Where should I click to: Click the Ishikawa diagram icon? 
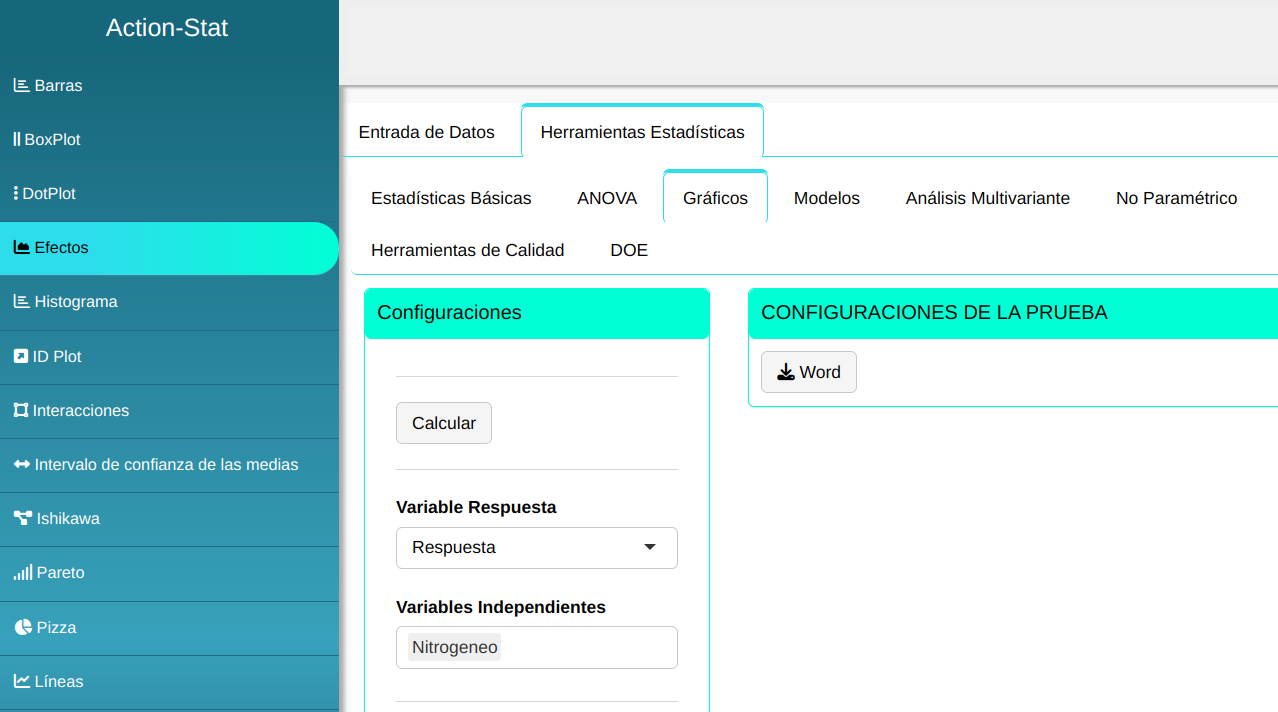[22, 518]
